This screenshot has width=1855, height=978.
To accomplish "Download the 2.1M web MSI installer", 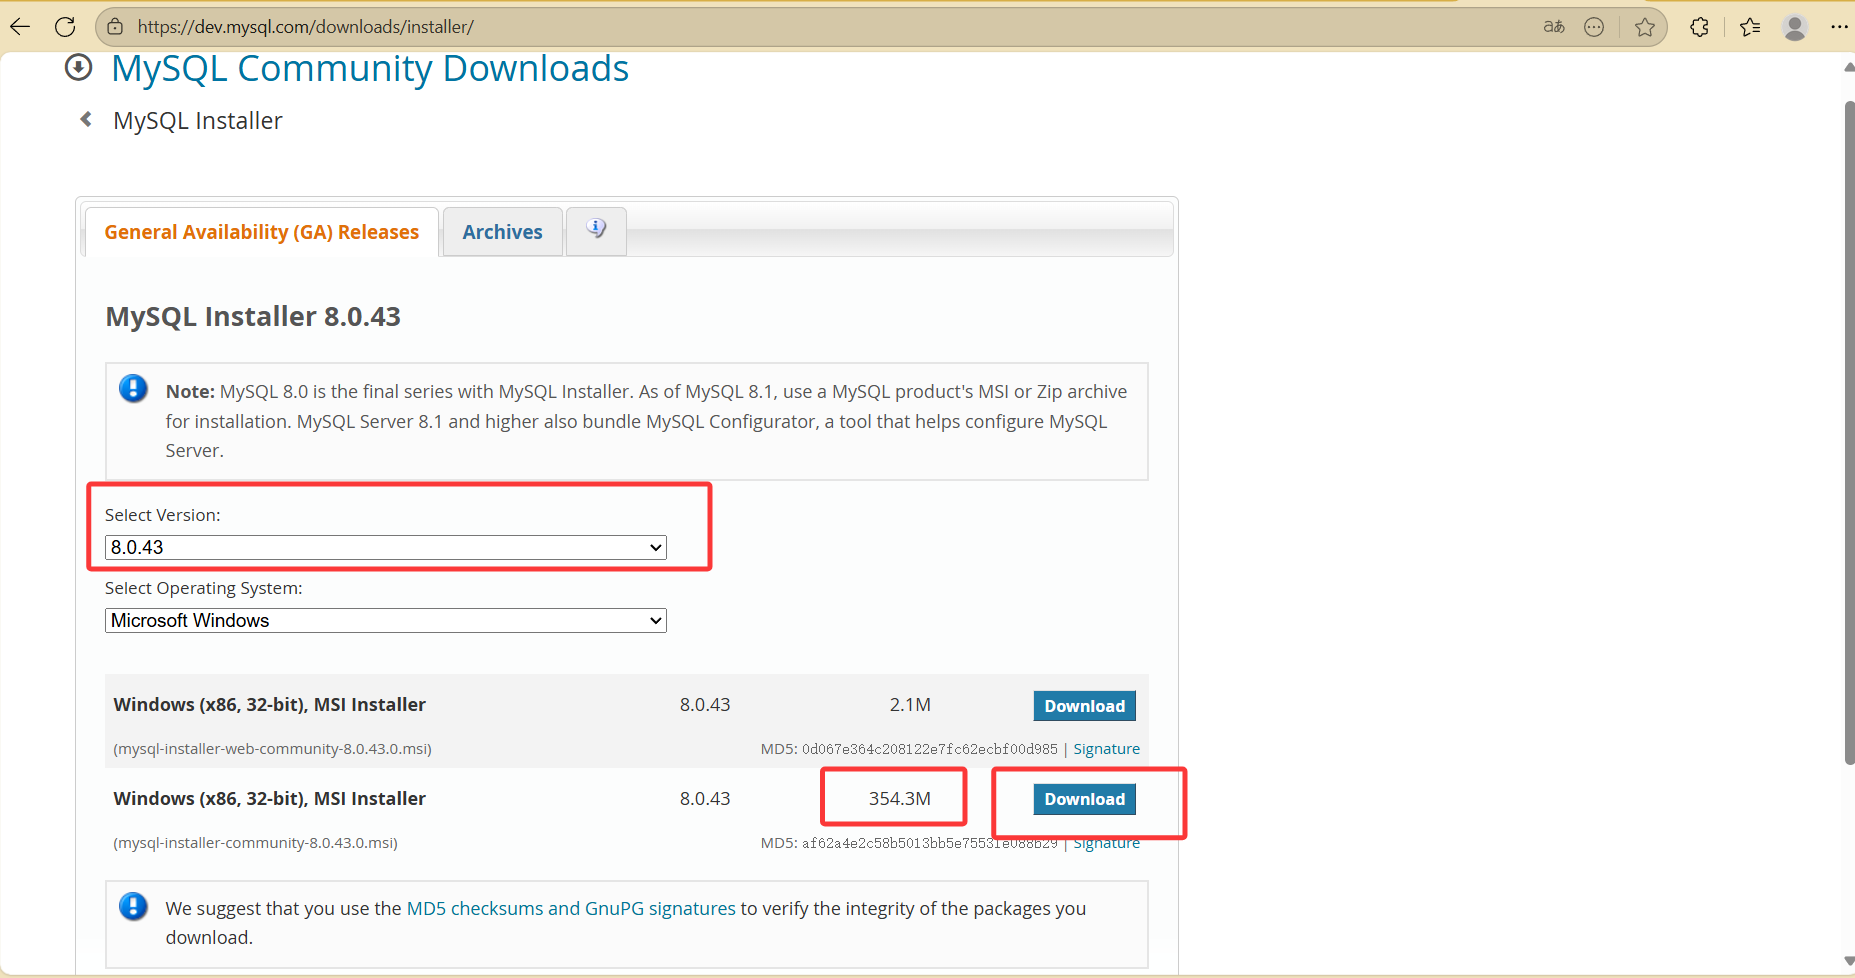I will click(x=1084, y=706).
